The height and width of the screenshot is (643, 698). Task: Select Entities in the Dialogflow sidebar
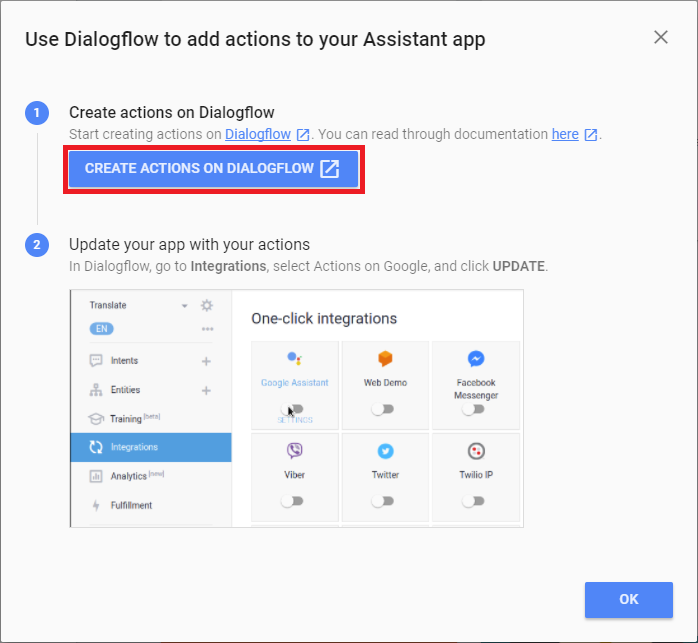point(125,390)
